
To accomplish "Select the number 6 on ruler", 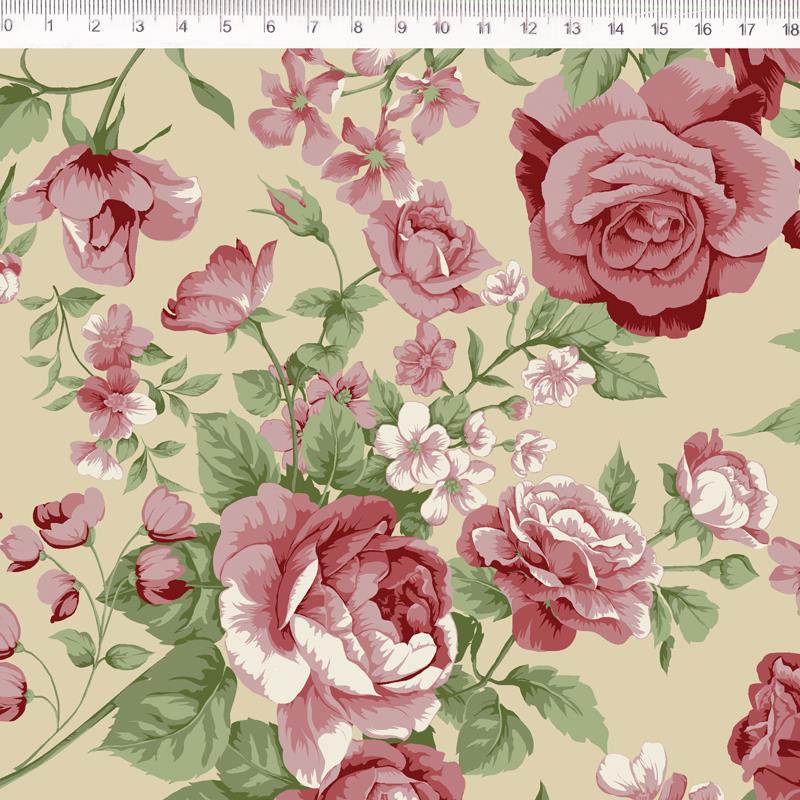I will coord(271,27).
